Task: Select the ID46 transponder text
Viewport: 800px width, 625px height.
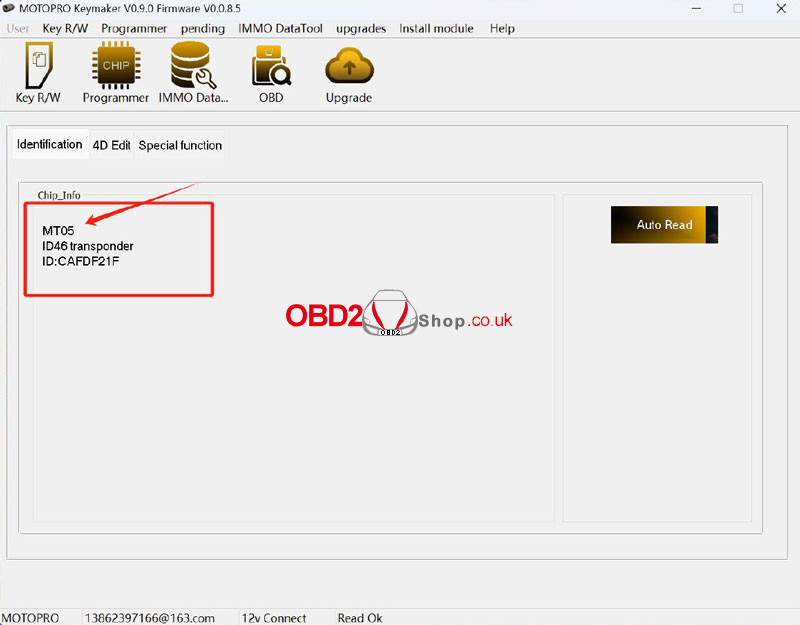Action: point(87,246)
